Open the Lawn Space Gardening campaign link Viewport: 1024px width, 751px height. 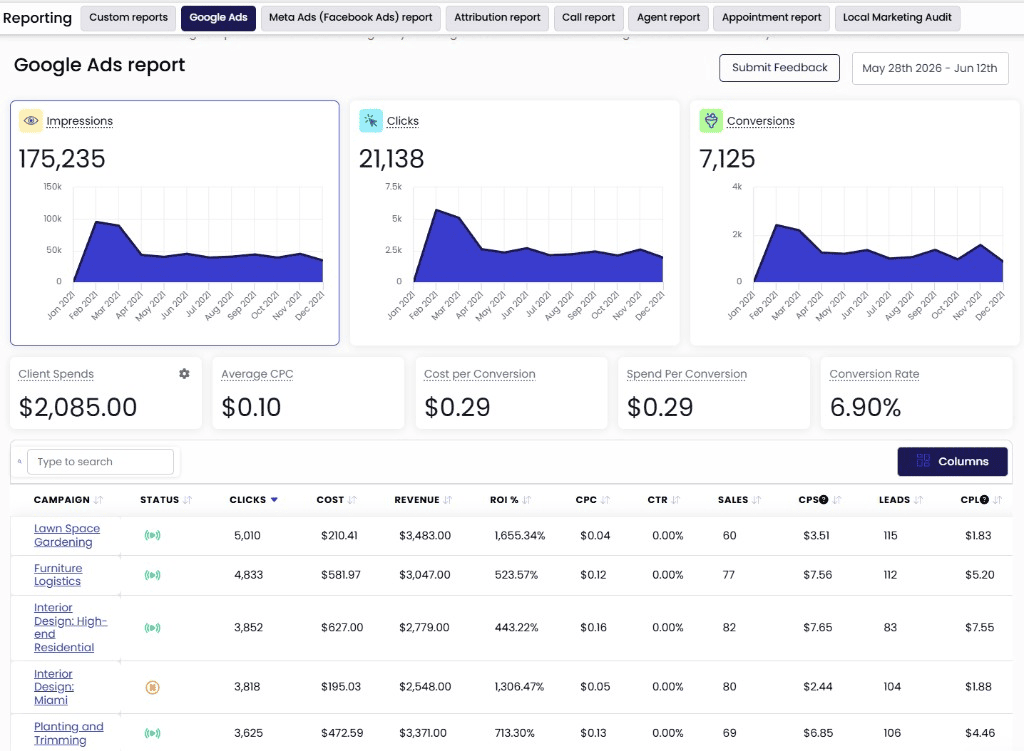pos(67,535)
